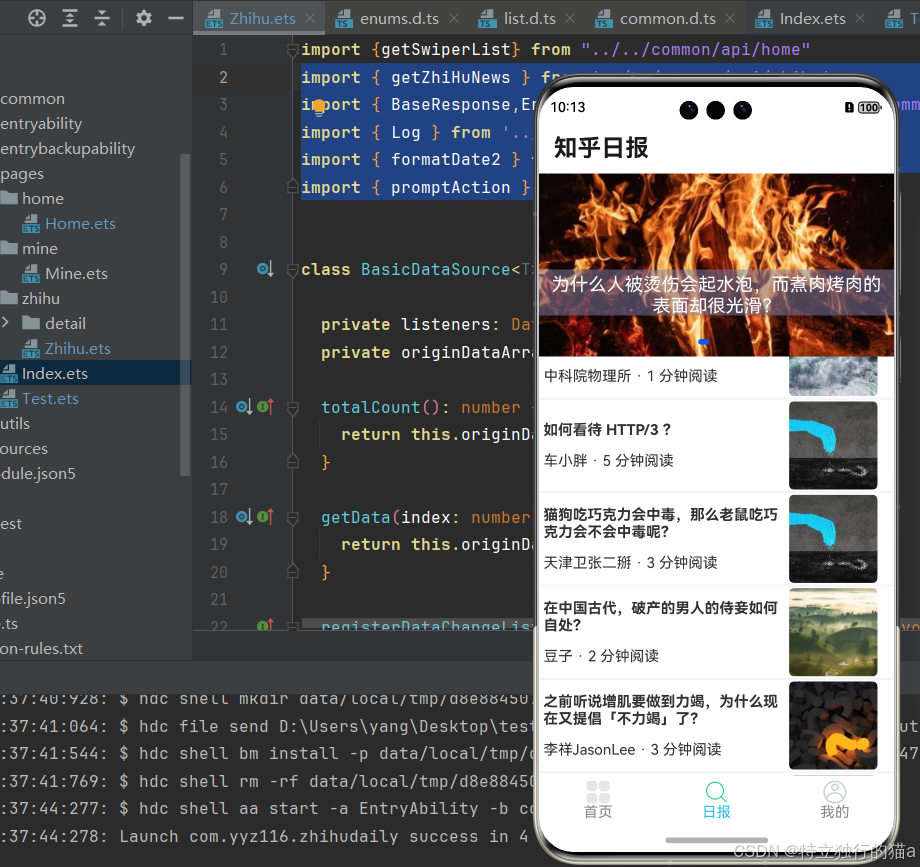
Task: Click the implemented-by gutter icon on line 9
Action: 265,269
